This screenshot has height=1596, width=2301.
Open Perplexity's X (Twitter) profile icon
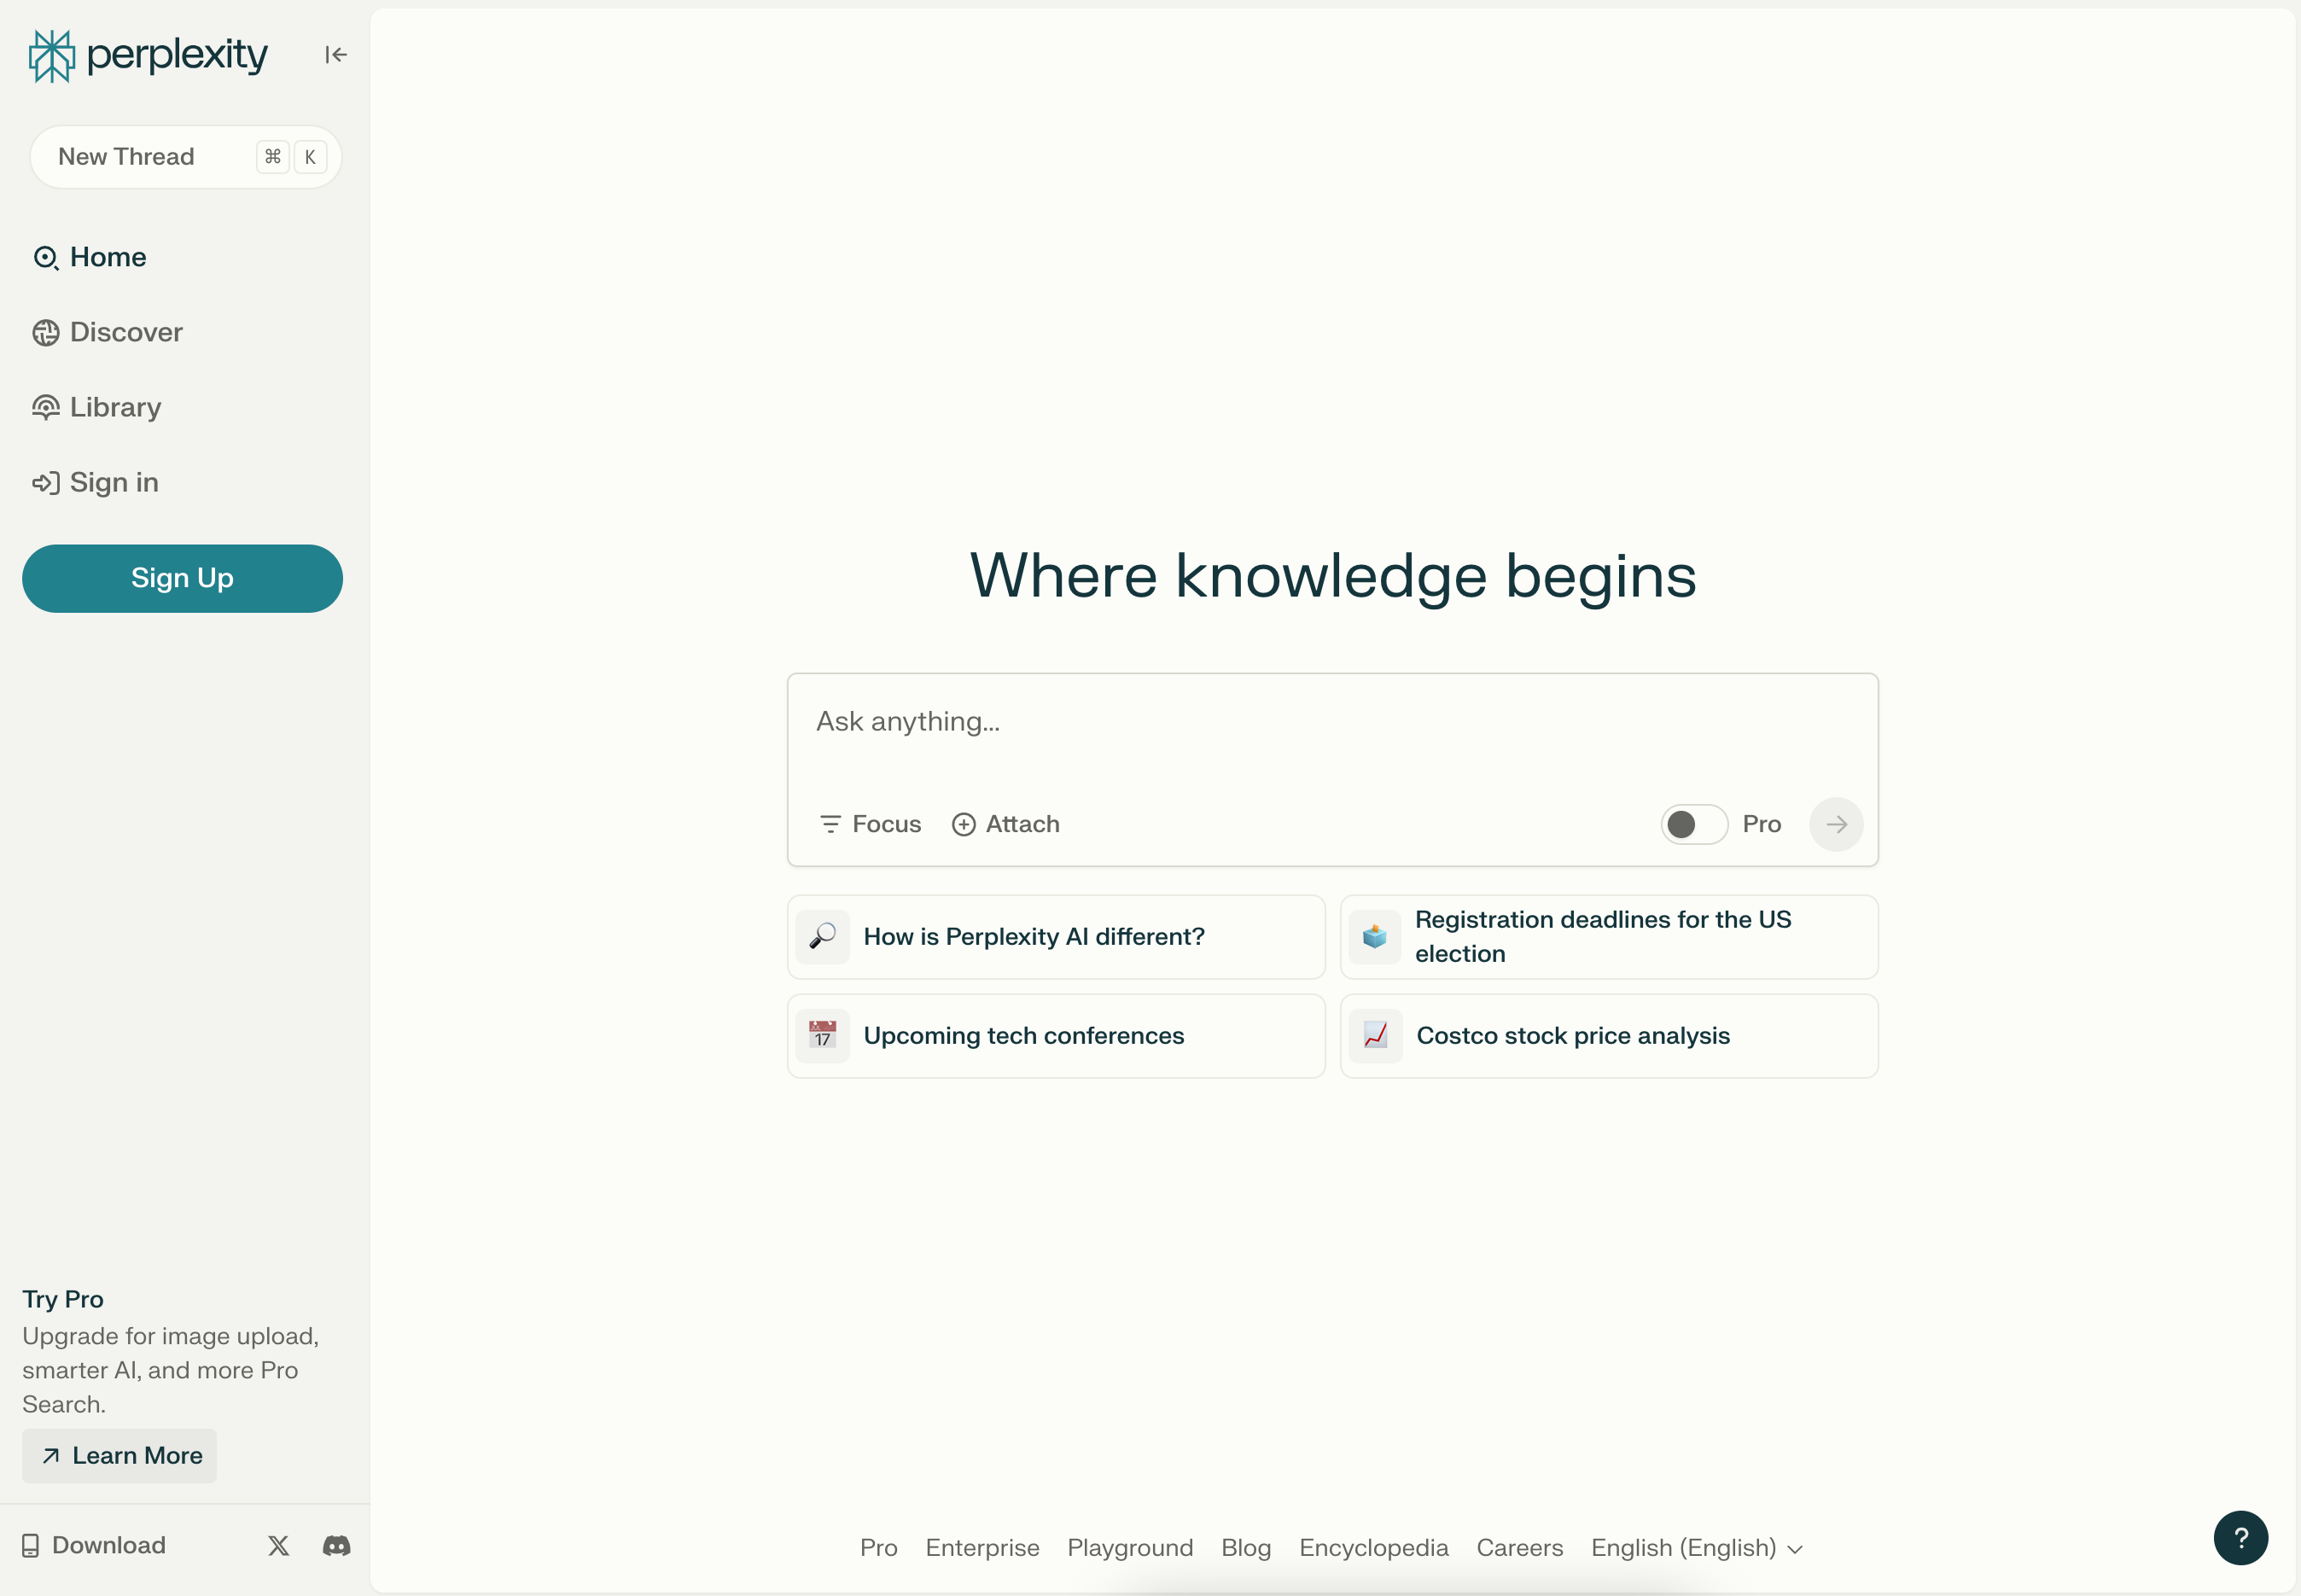point(279,1546)
